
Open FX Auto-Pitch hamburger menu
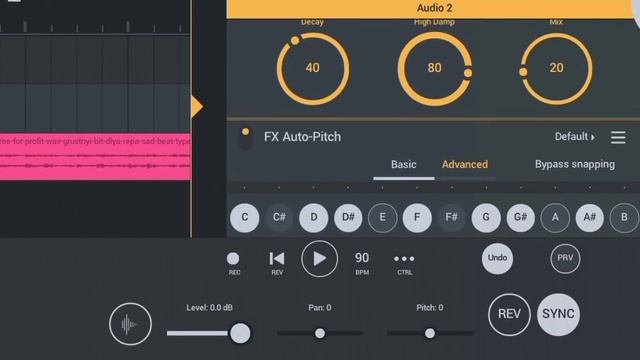[618, 137]
